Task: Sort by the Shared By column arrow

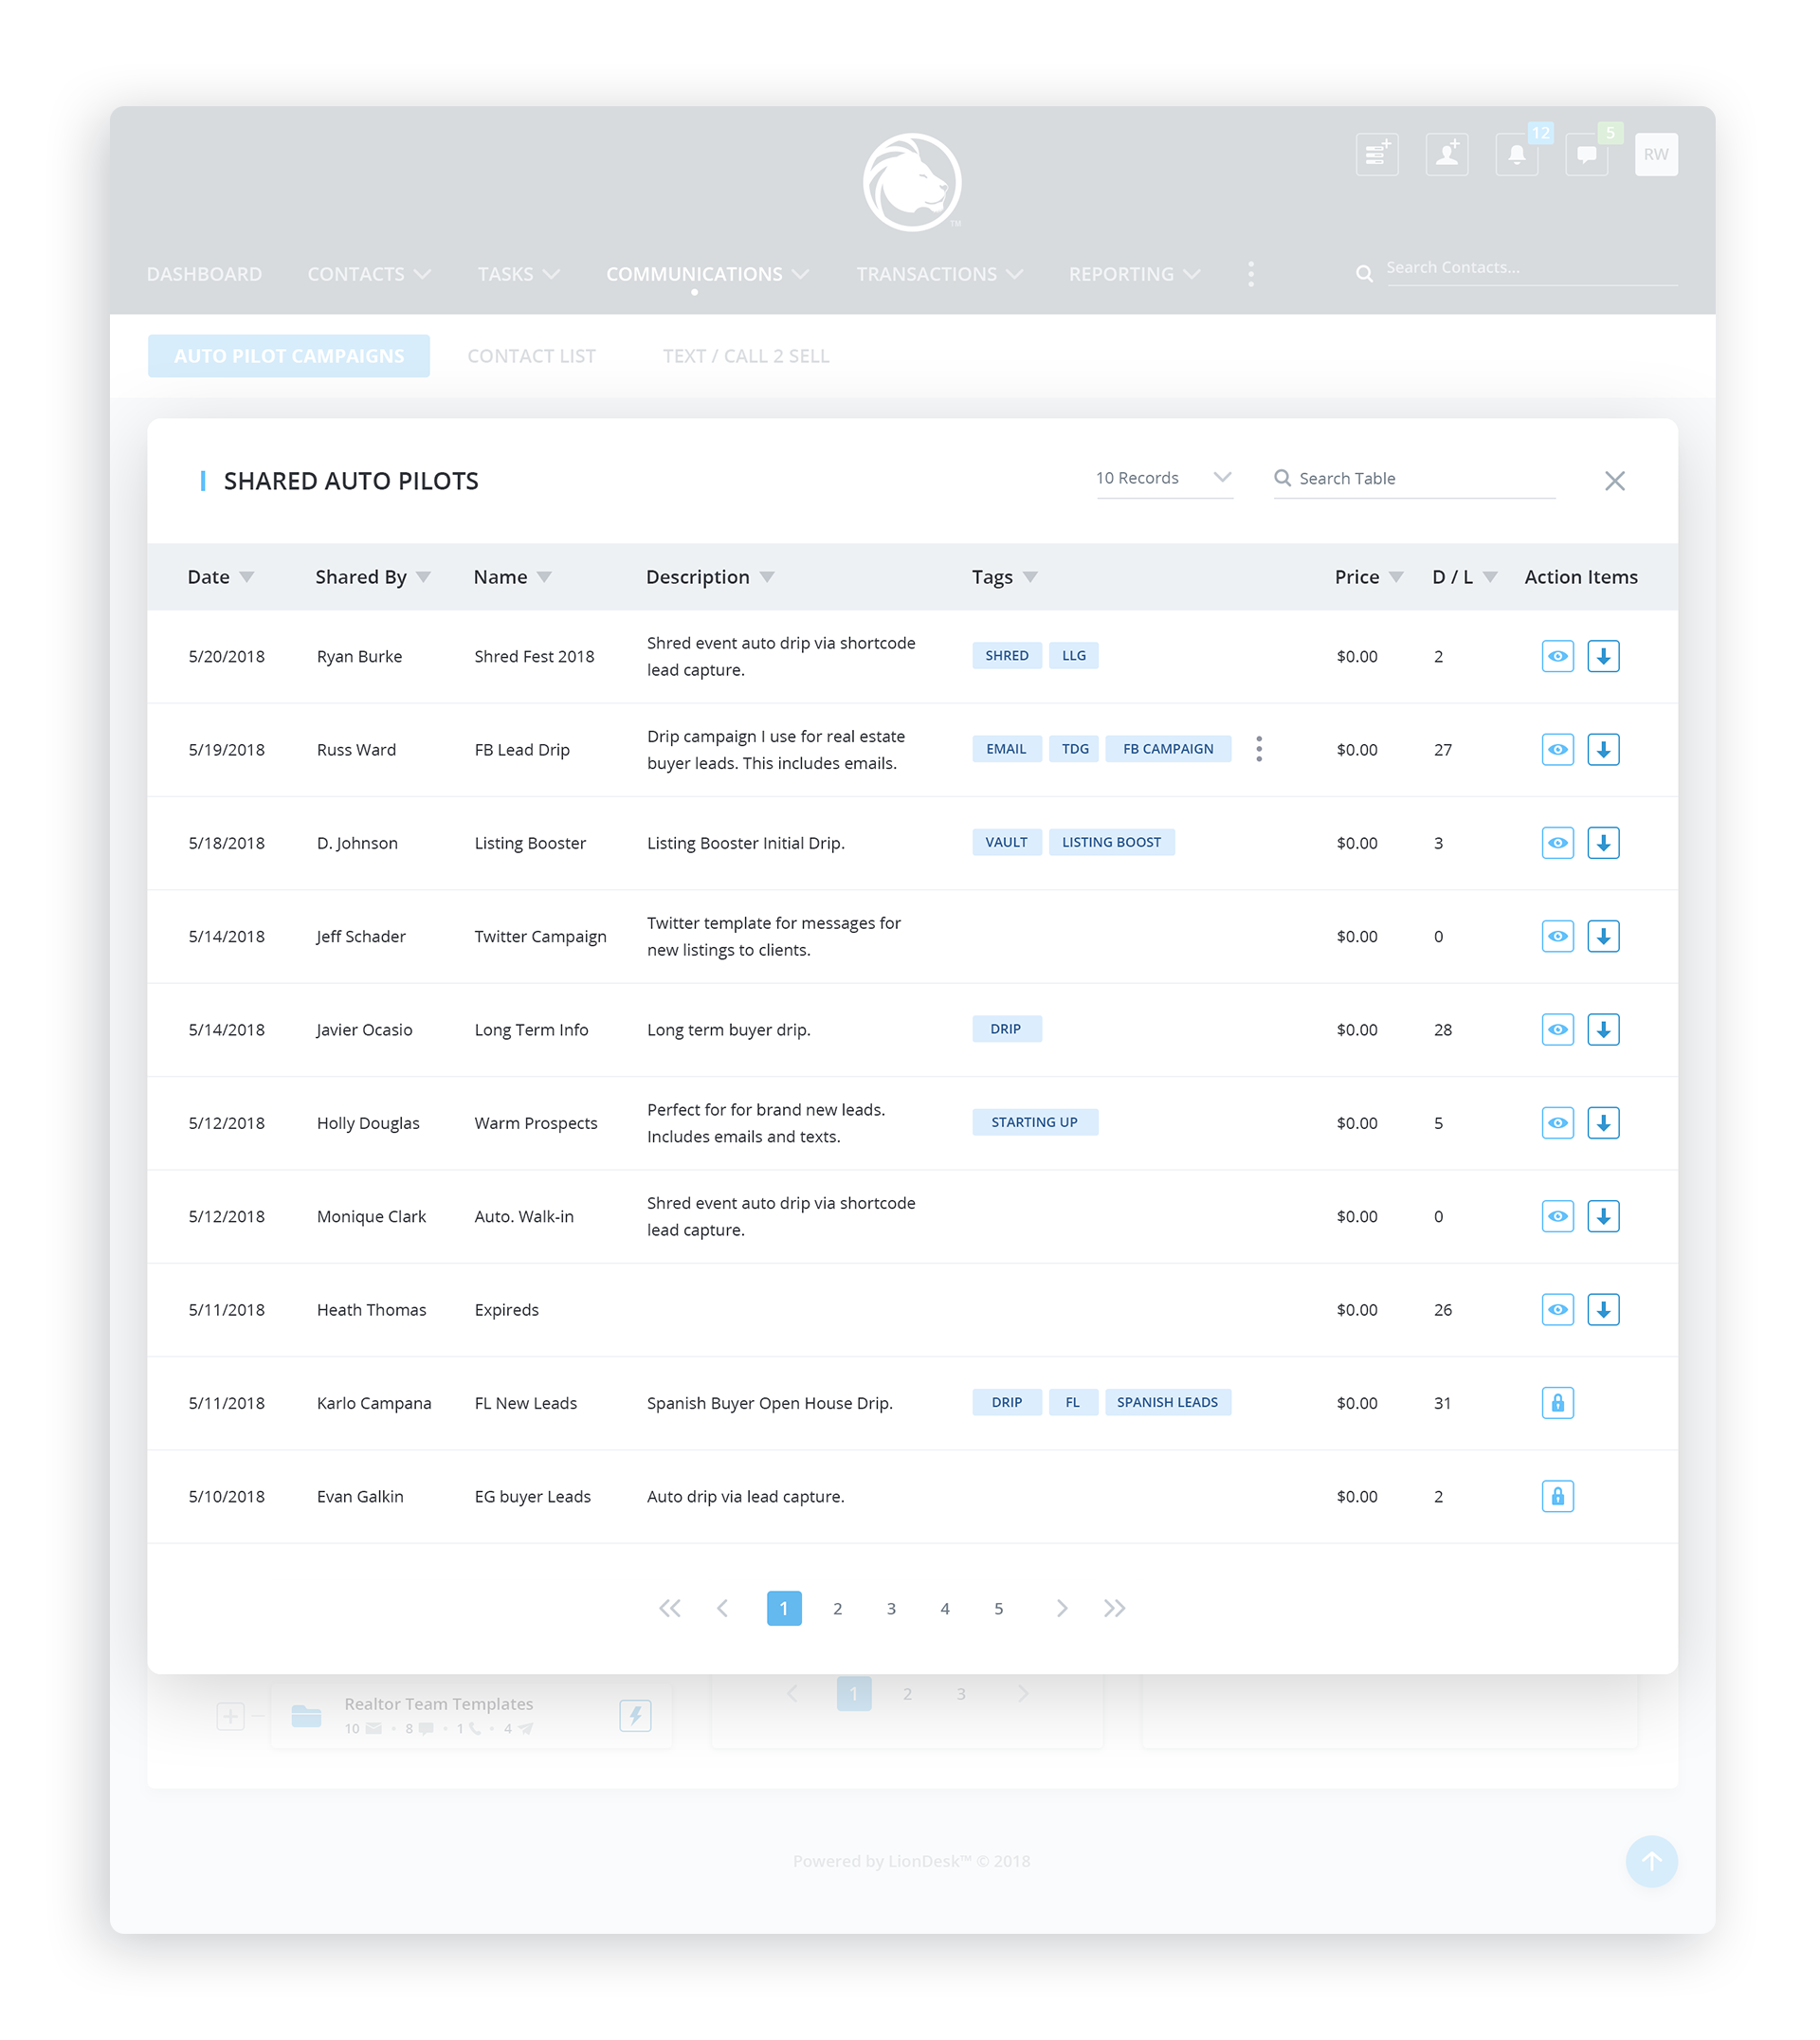Action: 423,577
